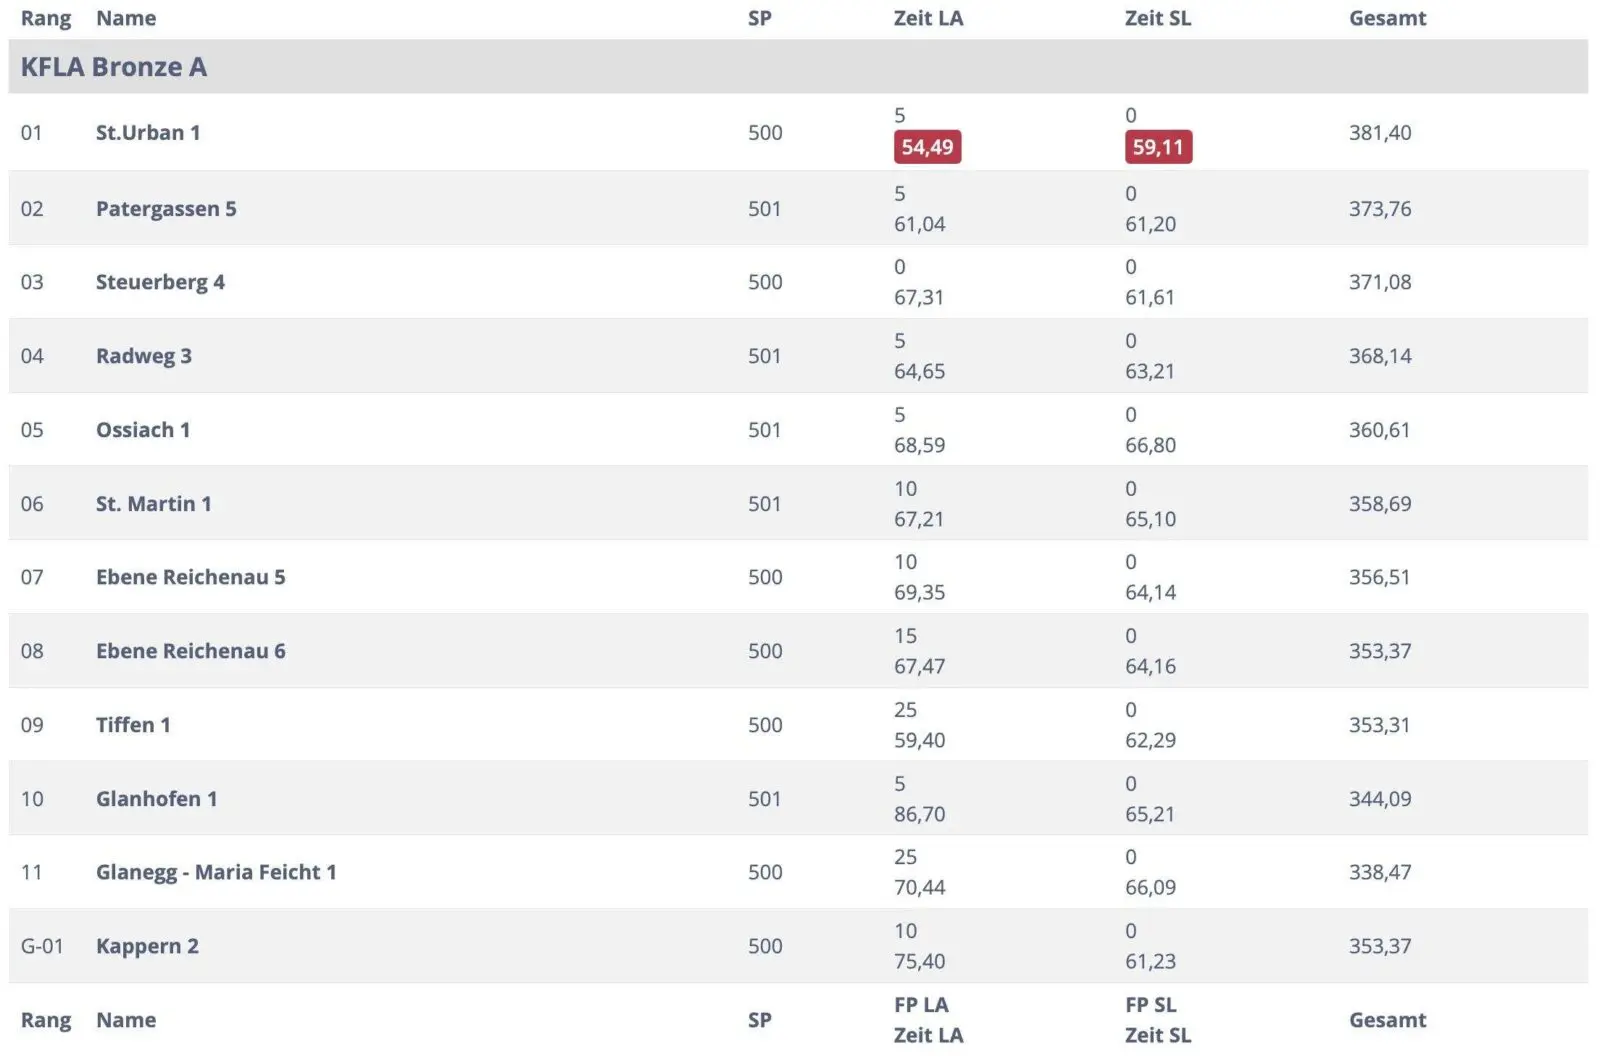
Task: Click the Radweg 3 team name
Action: 143,356
